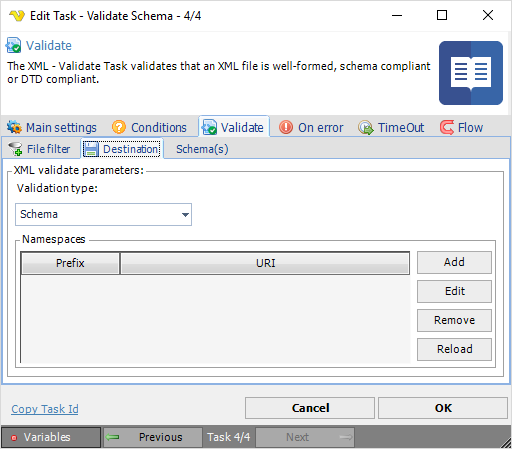
Task: Click the red Flow arrow icon
Action: (447, 127)
